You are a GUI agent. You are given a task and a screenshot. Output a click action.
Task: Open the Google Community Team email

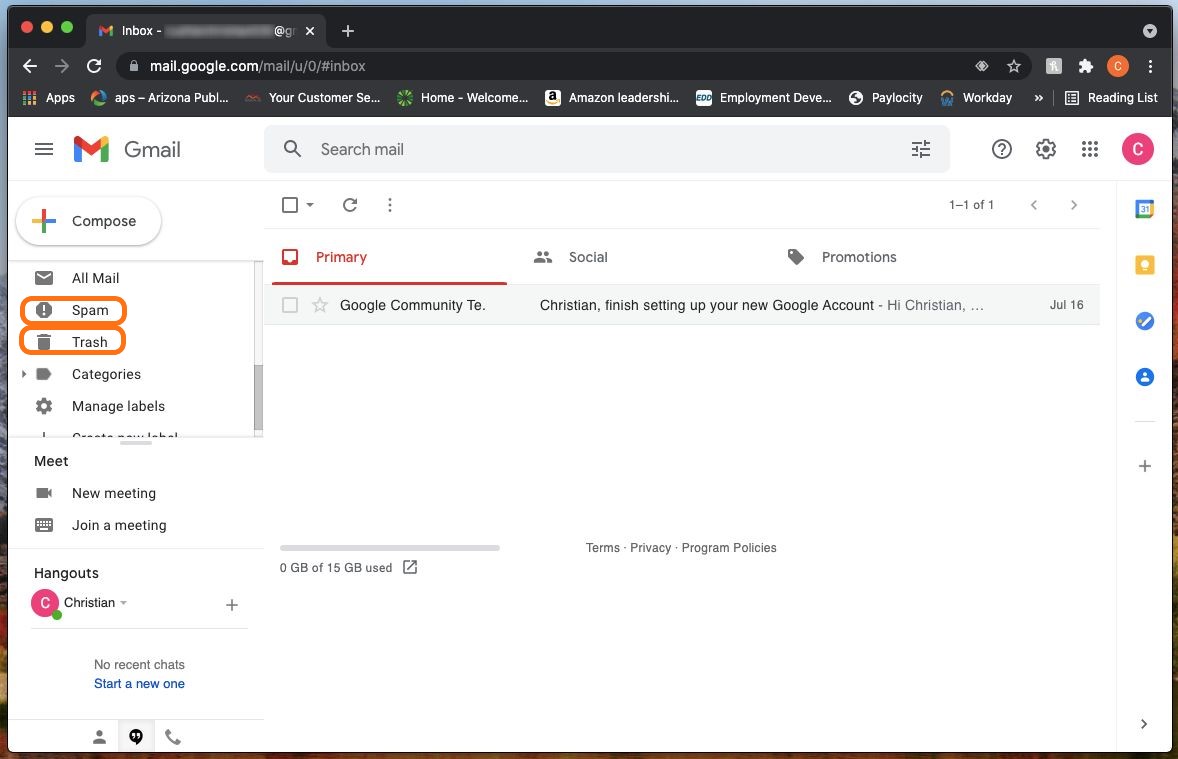[x=681, y=305]
